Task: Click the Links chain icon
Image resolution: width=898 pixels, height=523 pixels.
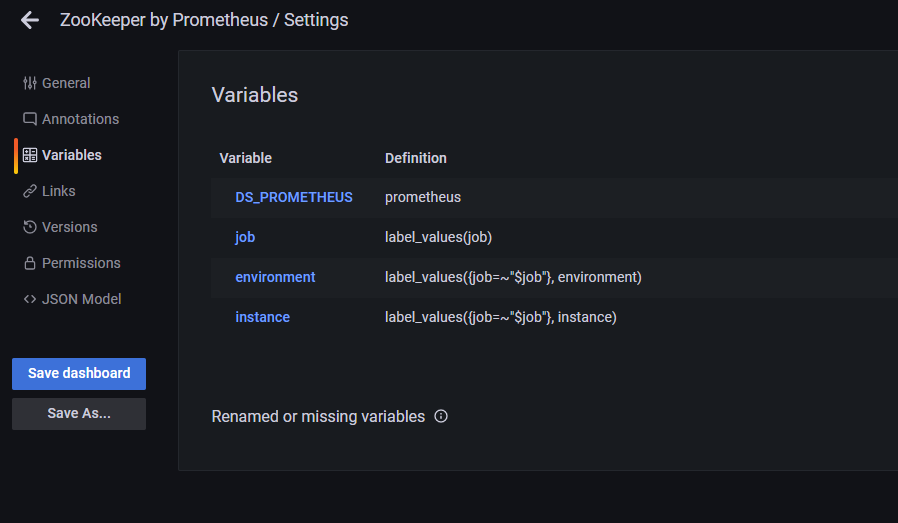Action: (x=30, y=191)
